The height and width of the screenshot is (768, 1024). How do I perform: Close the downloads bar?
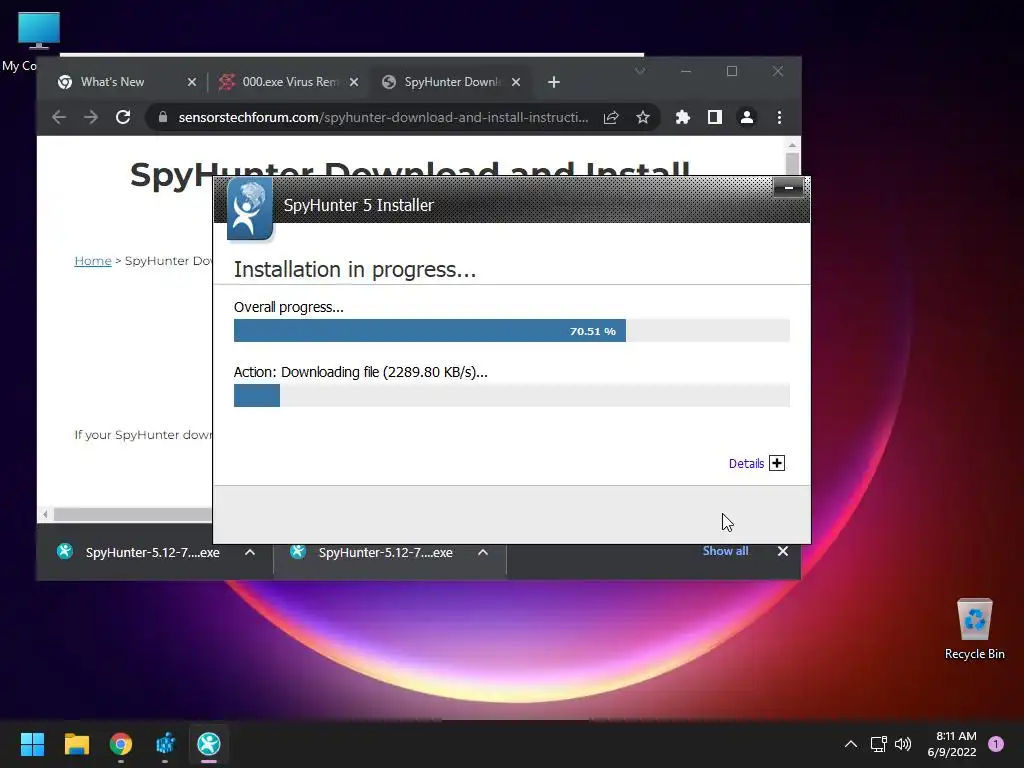click(x=782, y=551)
